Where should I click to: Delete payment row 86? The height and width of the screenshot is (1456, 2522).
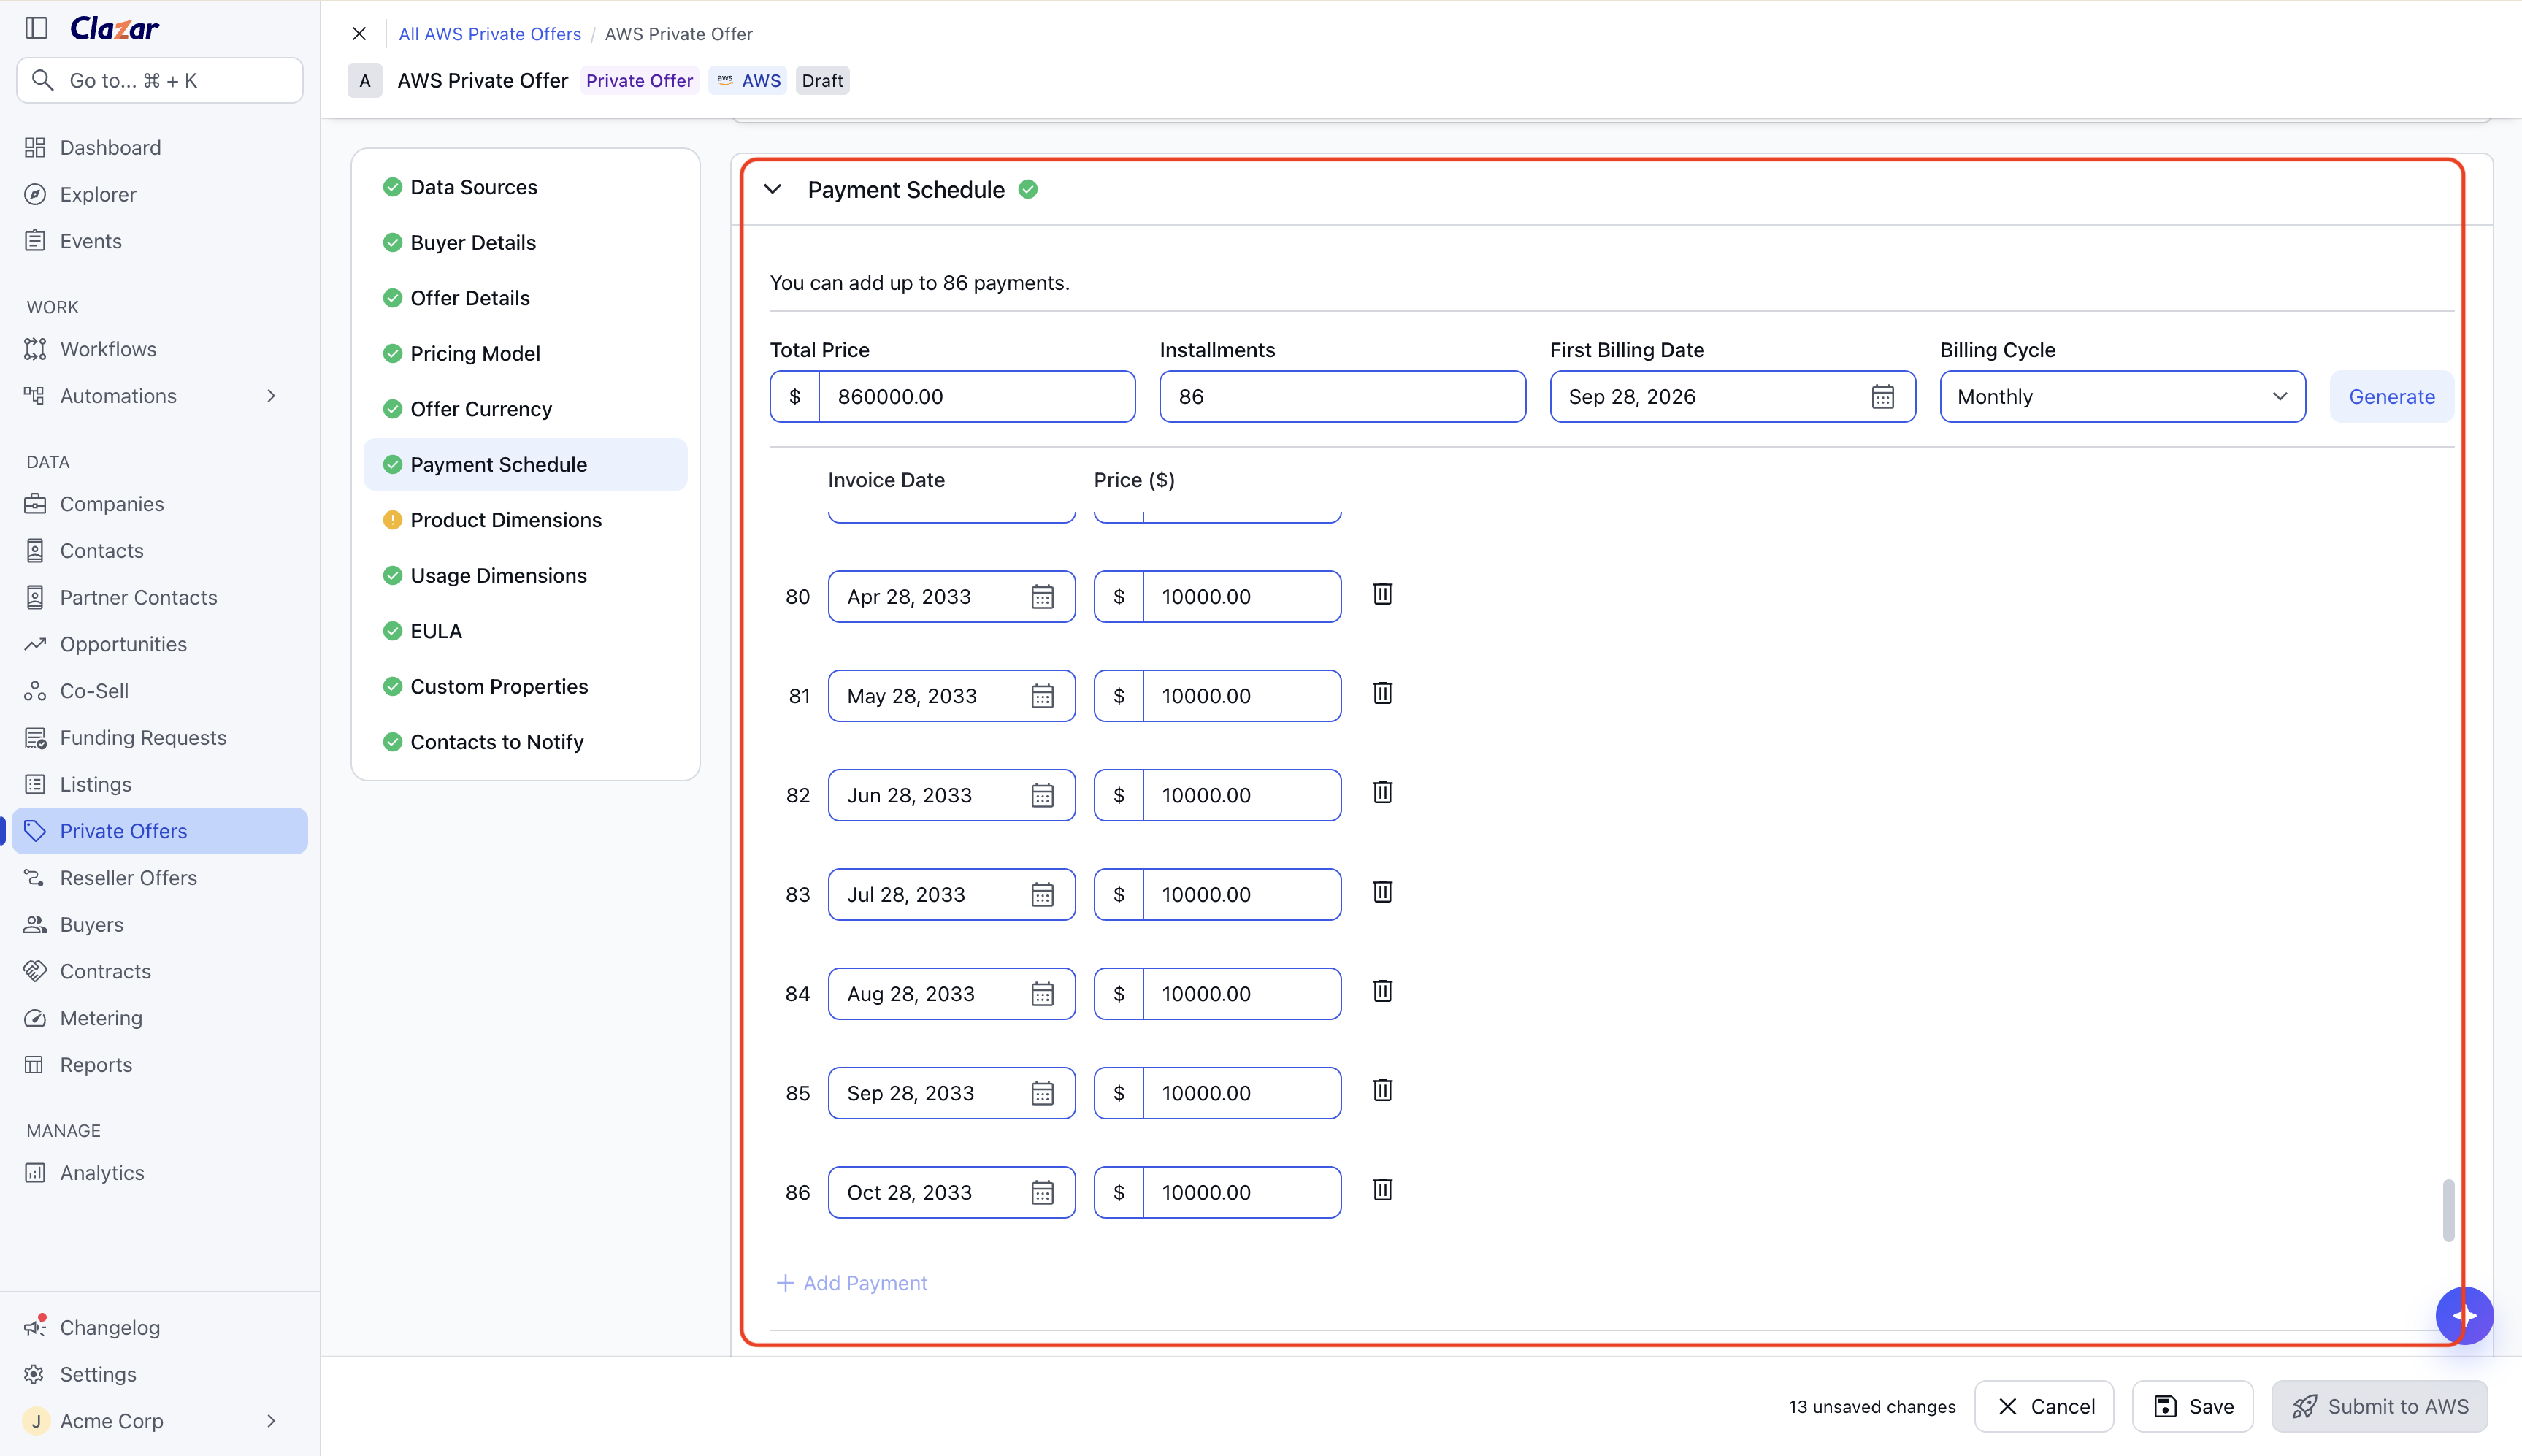[1382, 1190]
